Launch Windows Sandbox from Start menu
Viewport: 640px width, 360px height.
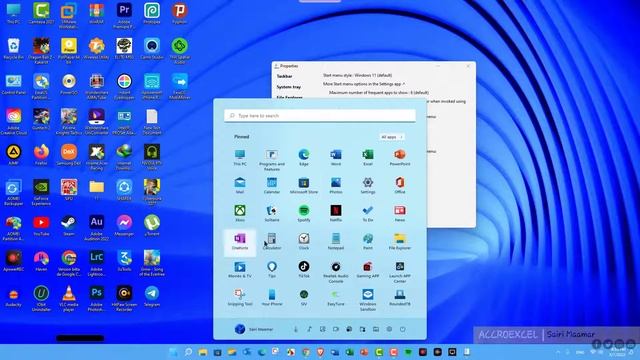pyautogui.click(x=367, y=300)
